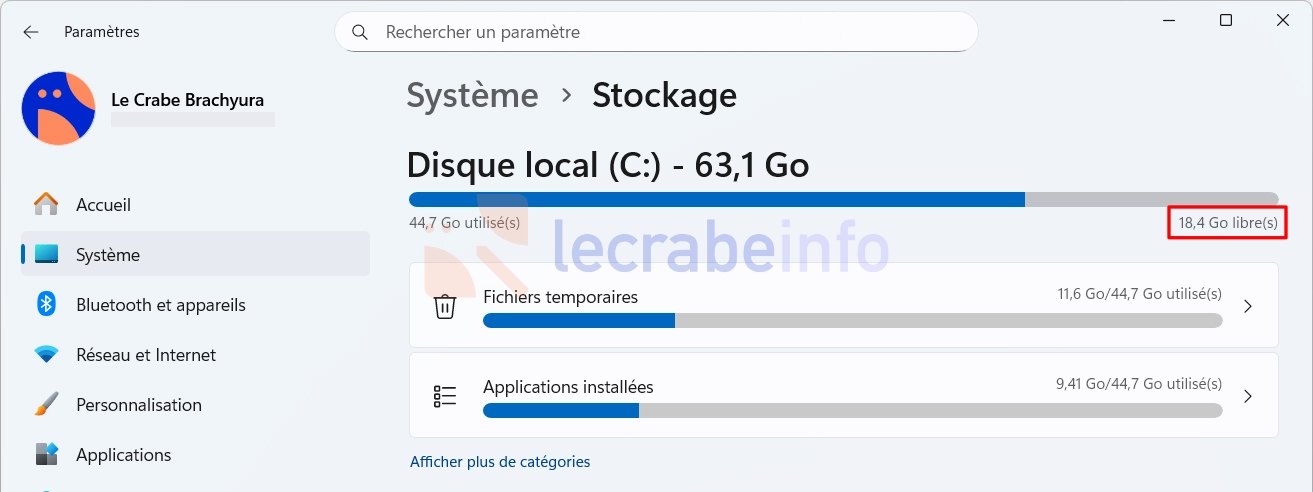The image size is (1313, 492).
Task: Expand Applications installées with its chevron
Action: tap(1247, 396)
